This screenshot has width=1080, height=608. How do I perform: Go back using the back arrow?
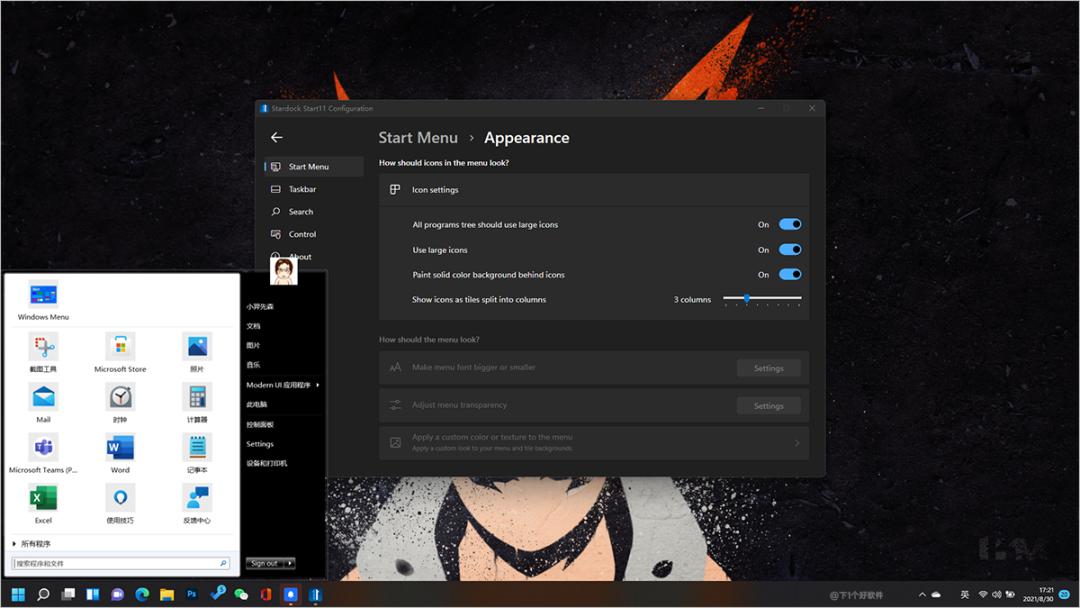[277, 138]
